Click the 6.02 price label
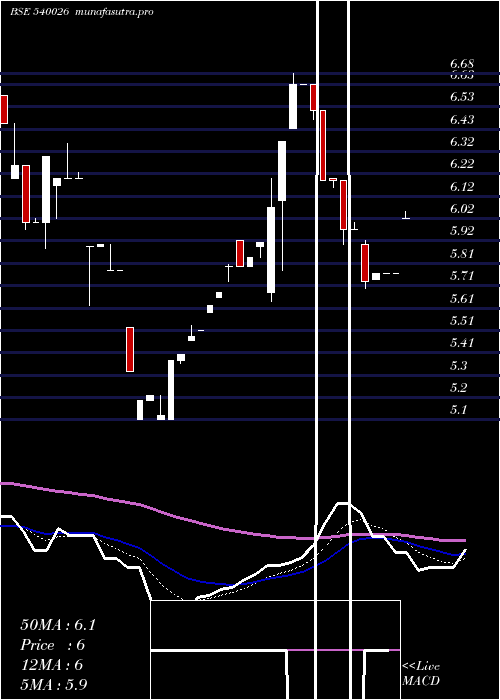Screen dimensions: 500x700 pyautogui.click(x=462, y=209)
